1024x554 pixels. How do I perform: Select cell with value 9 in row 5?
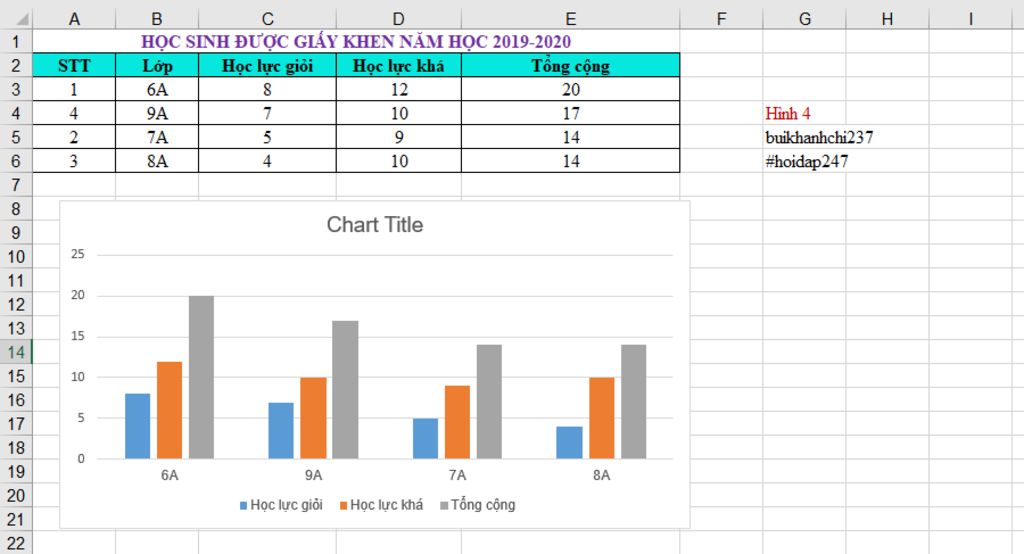tap(398, 137)
